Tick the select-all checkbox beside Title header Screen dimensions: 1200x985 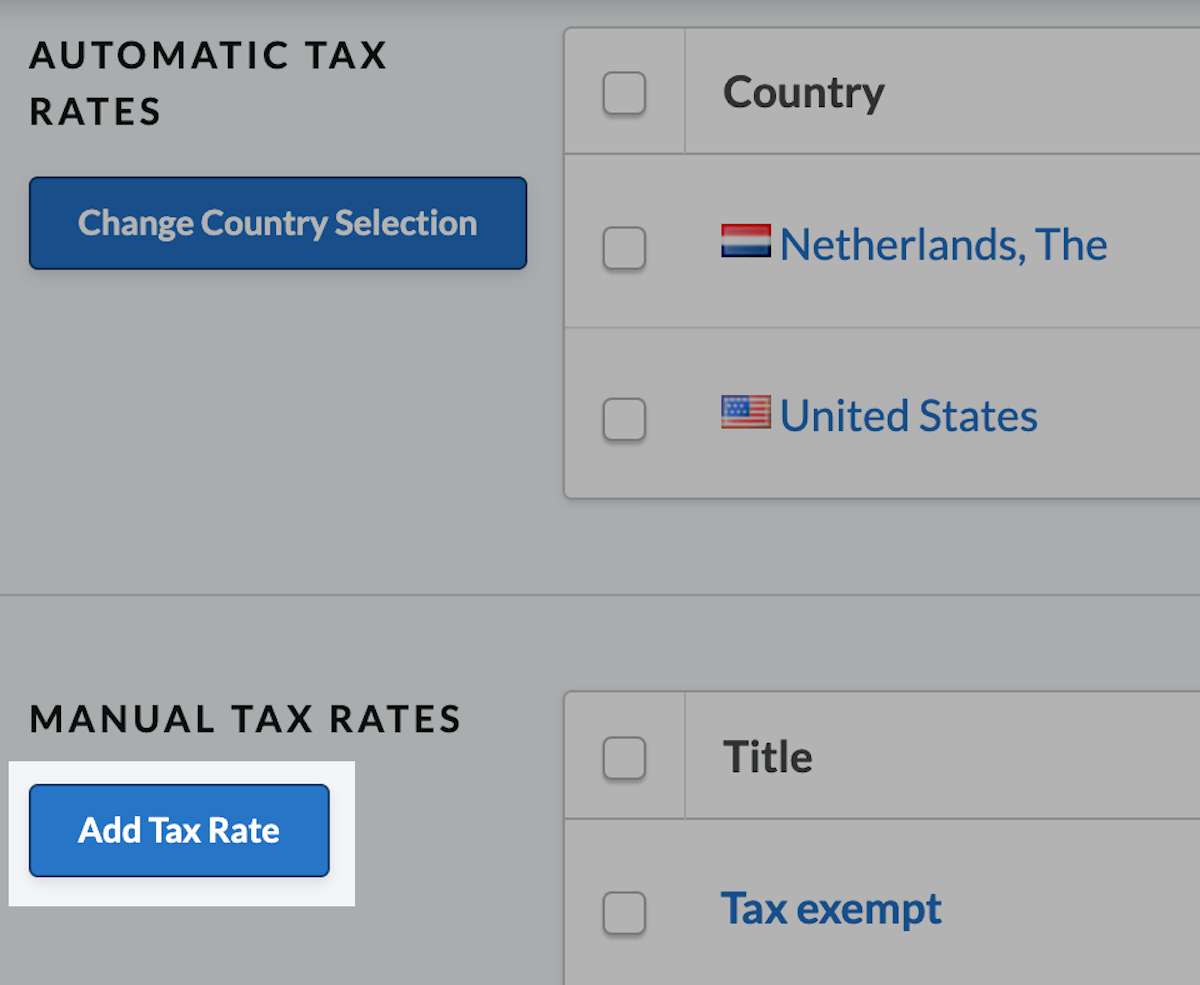click(624, 758)
